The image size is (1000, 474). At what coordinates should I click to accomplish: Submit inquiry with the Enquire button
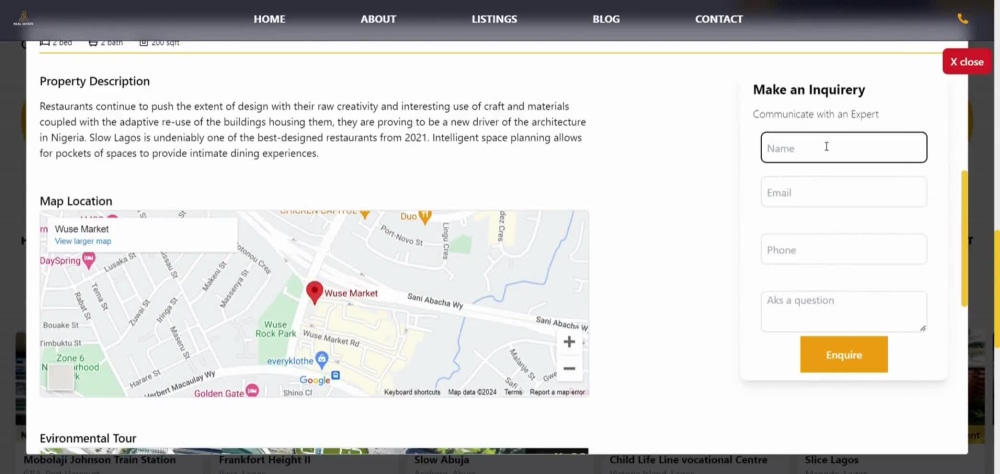[x=844, y=355]
